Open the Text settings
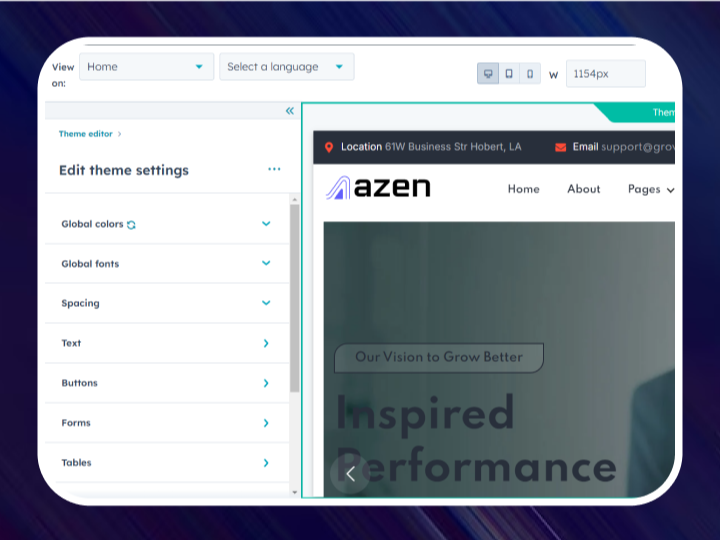The height and width of the screenshot is (540, 720). [x=167, y=343]
